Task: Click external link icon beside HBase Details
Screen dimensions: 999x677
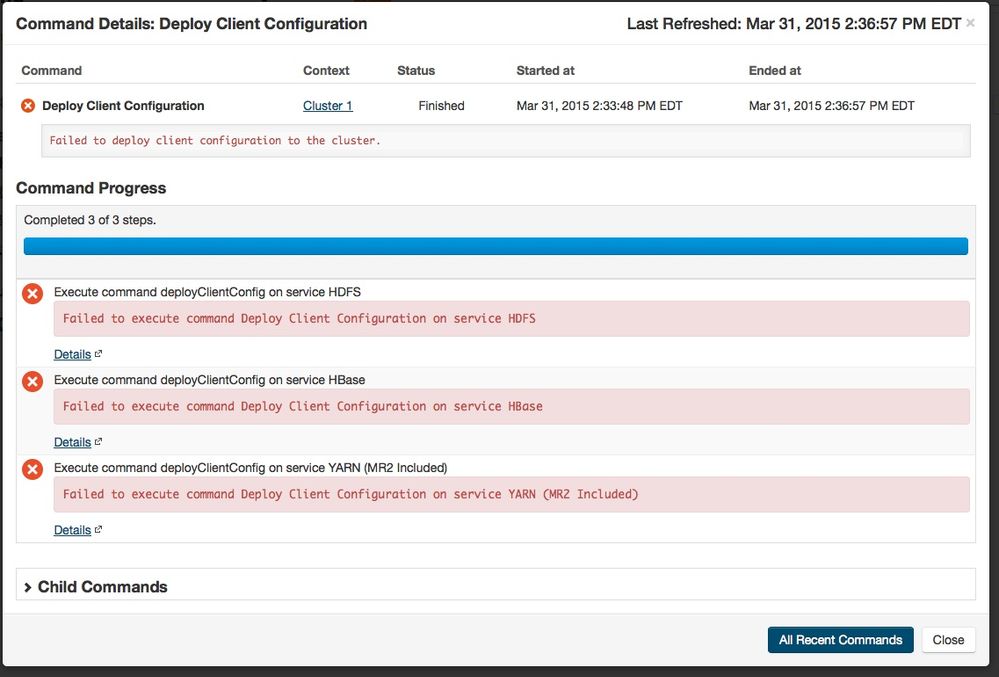Action: 98,442
